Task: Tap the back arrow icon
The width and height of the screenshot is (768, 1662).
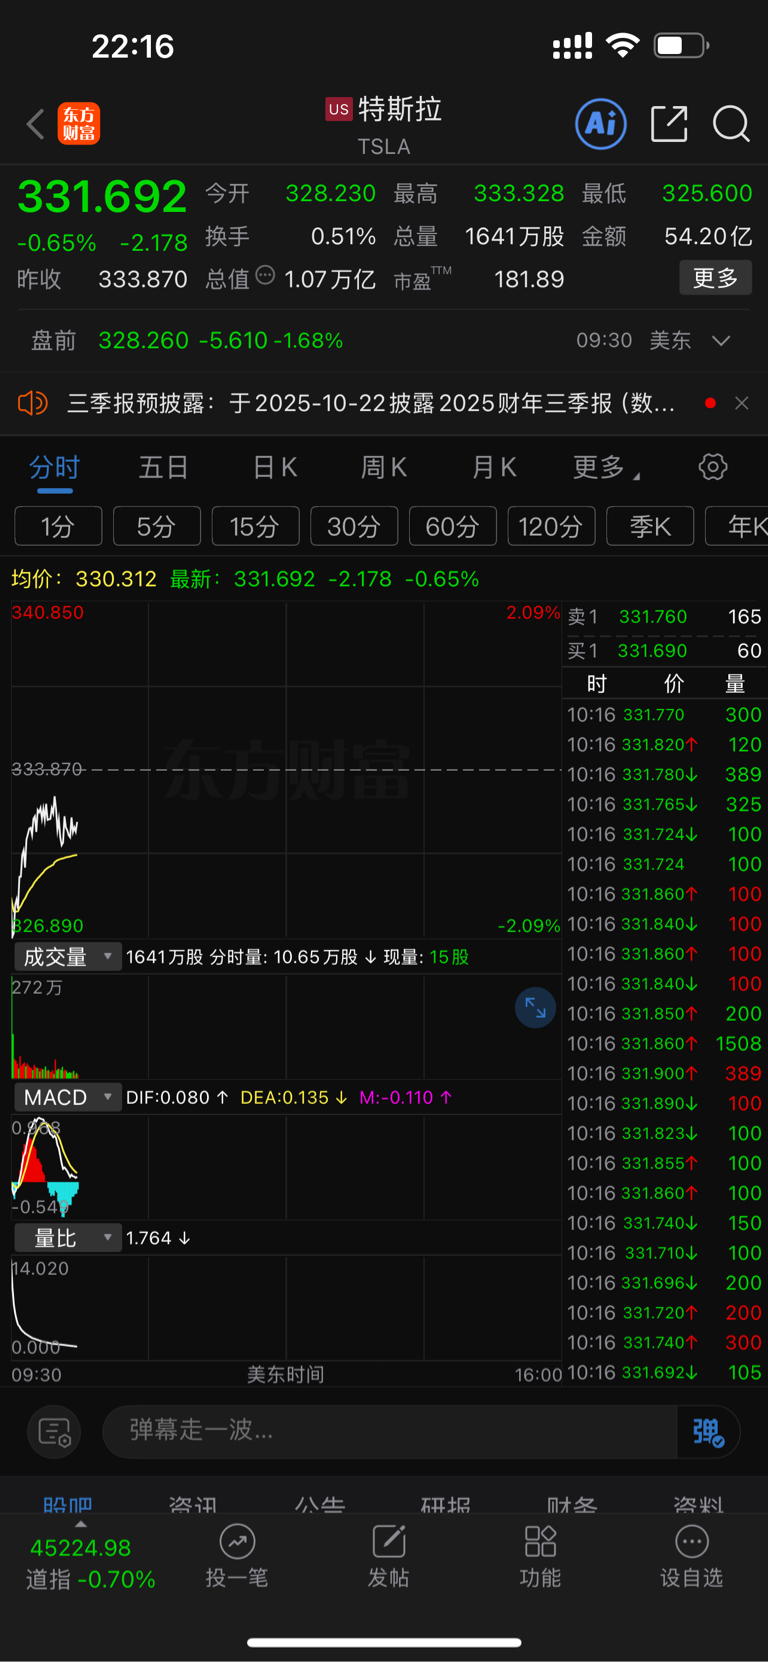Action: 36,124
